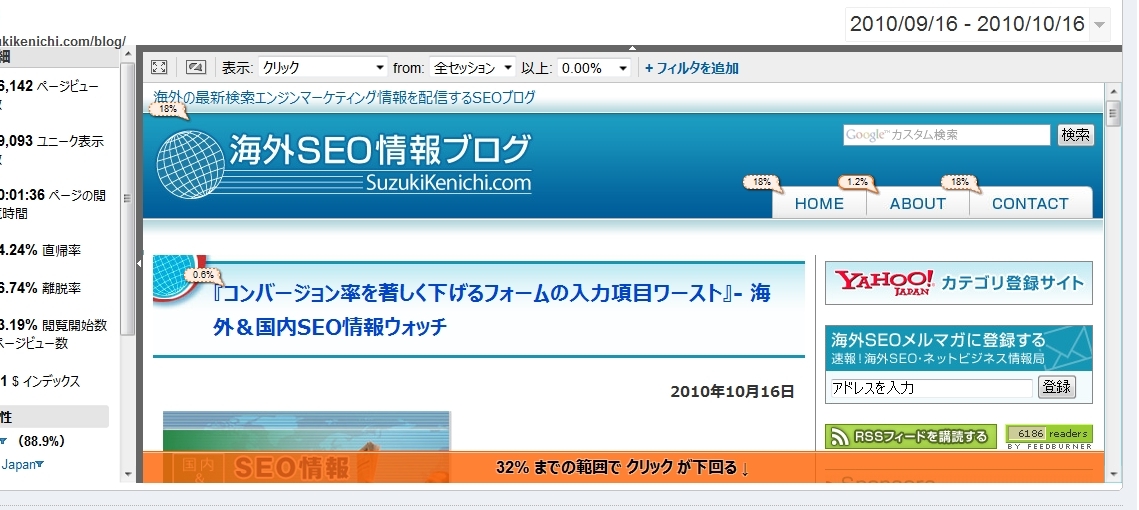Open the 以上 0.00% threshold dropdown
This screenshot has height=510, width=1139.
click(x=593, y=68)
